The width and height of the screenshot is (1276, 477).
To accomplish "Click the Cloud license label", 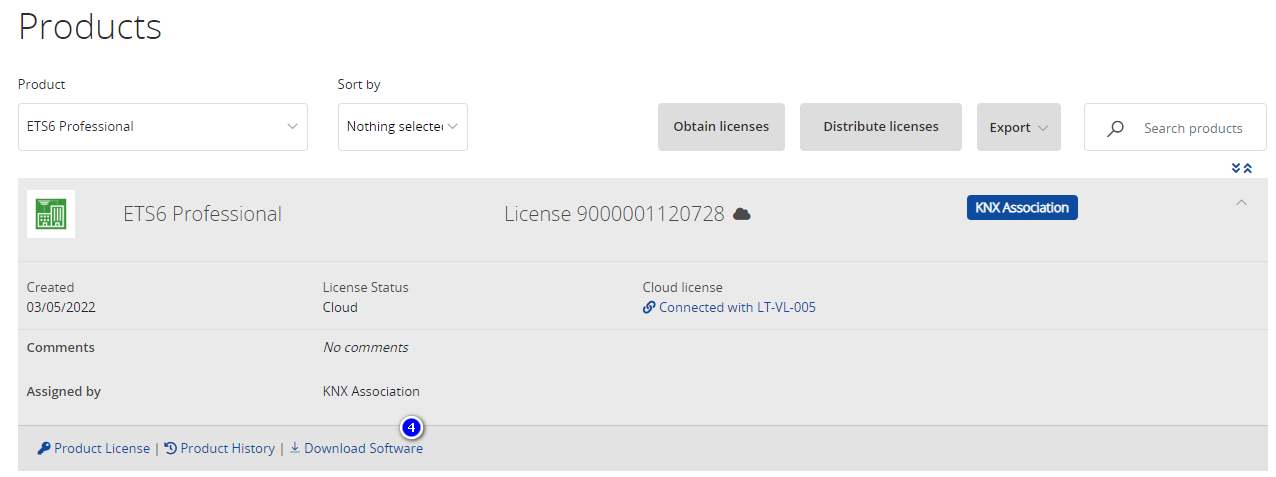I will [683, 288].
